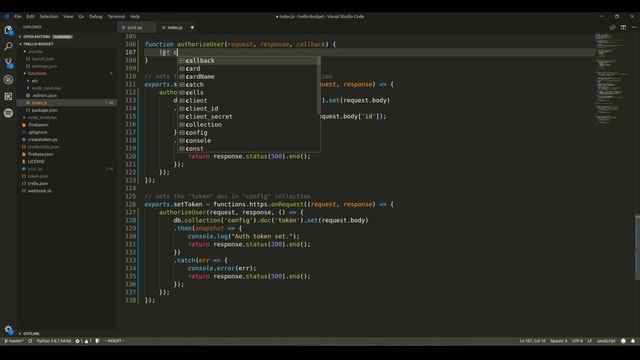Image resolution: width=640 pixels, height=360 pixels.
Task: Open .eslintrc.json in the explorer
Action: tap(67, 96)
